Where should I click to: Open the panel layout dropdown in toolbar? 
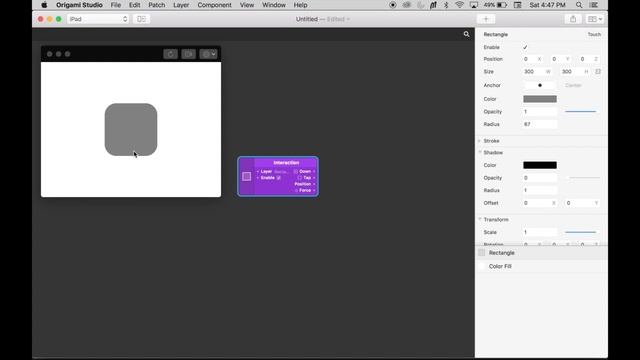pos(594,19)
